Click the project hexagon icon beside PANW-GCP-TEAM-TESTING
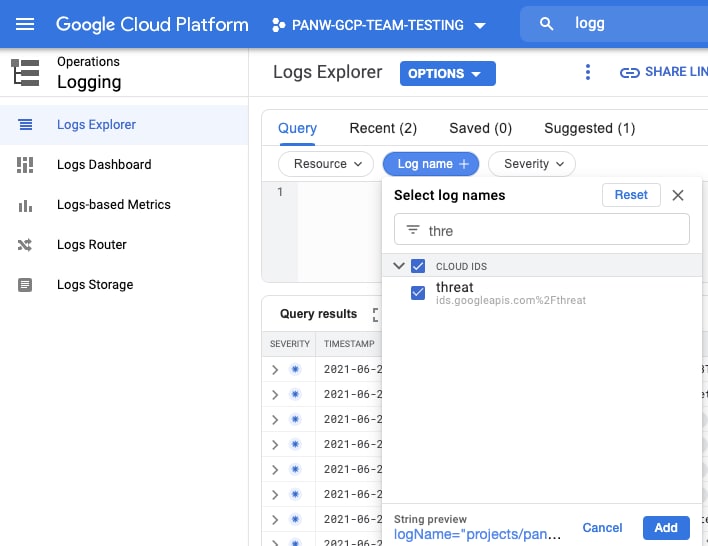This screenshot has height=546, width=708. point(278,25)
